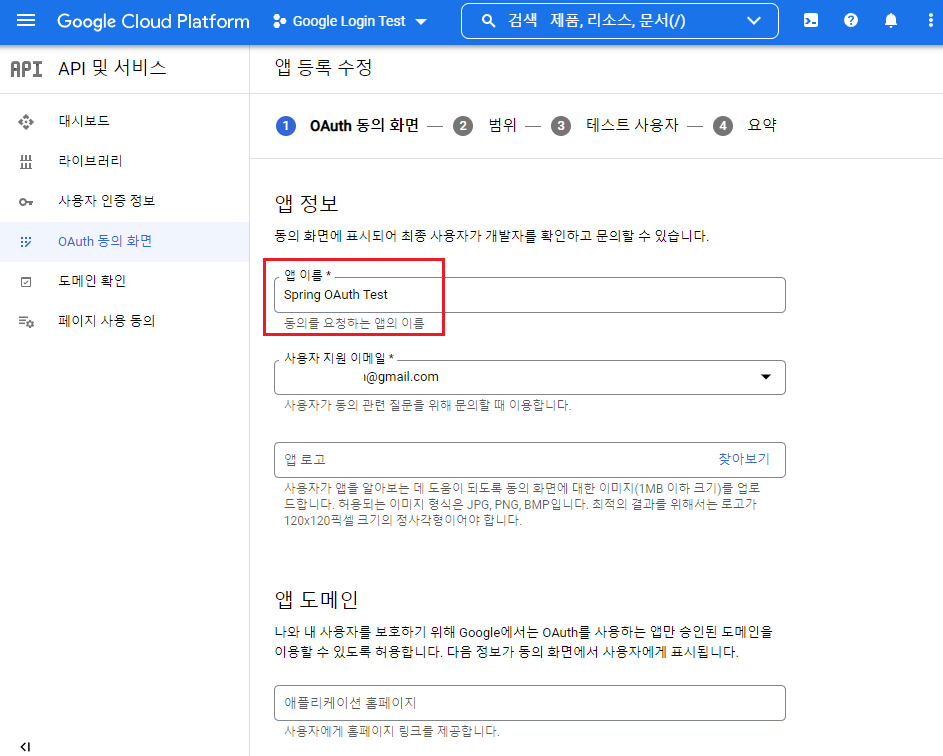Click the 라이브러리 library icon

[26, 161]
